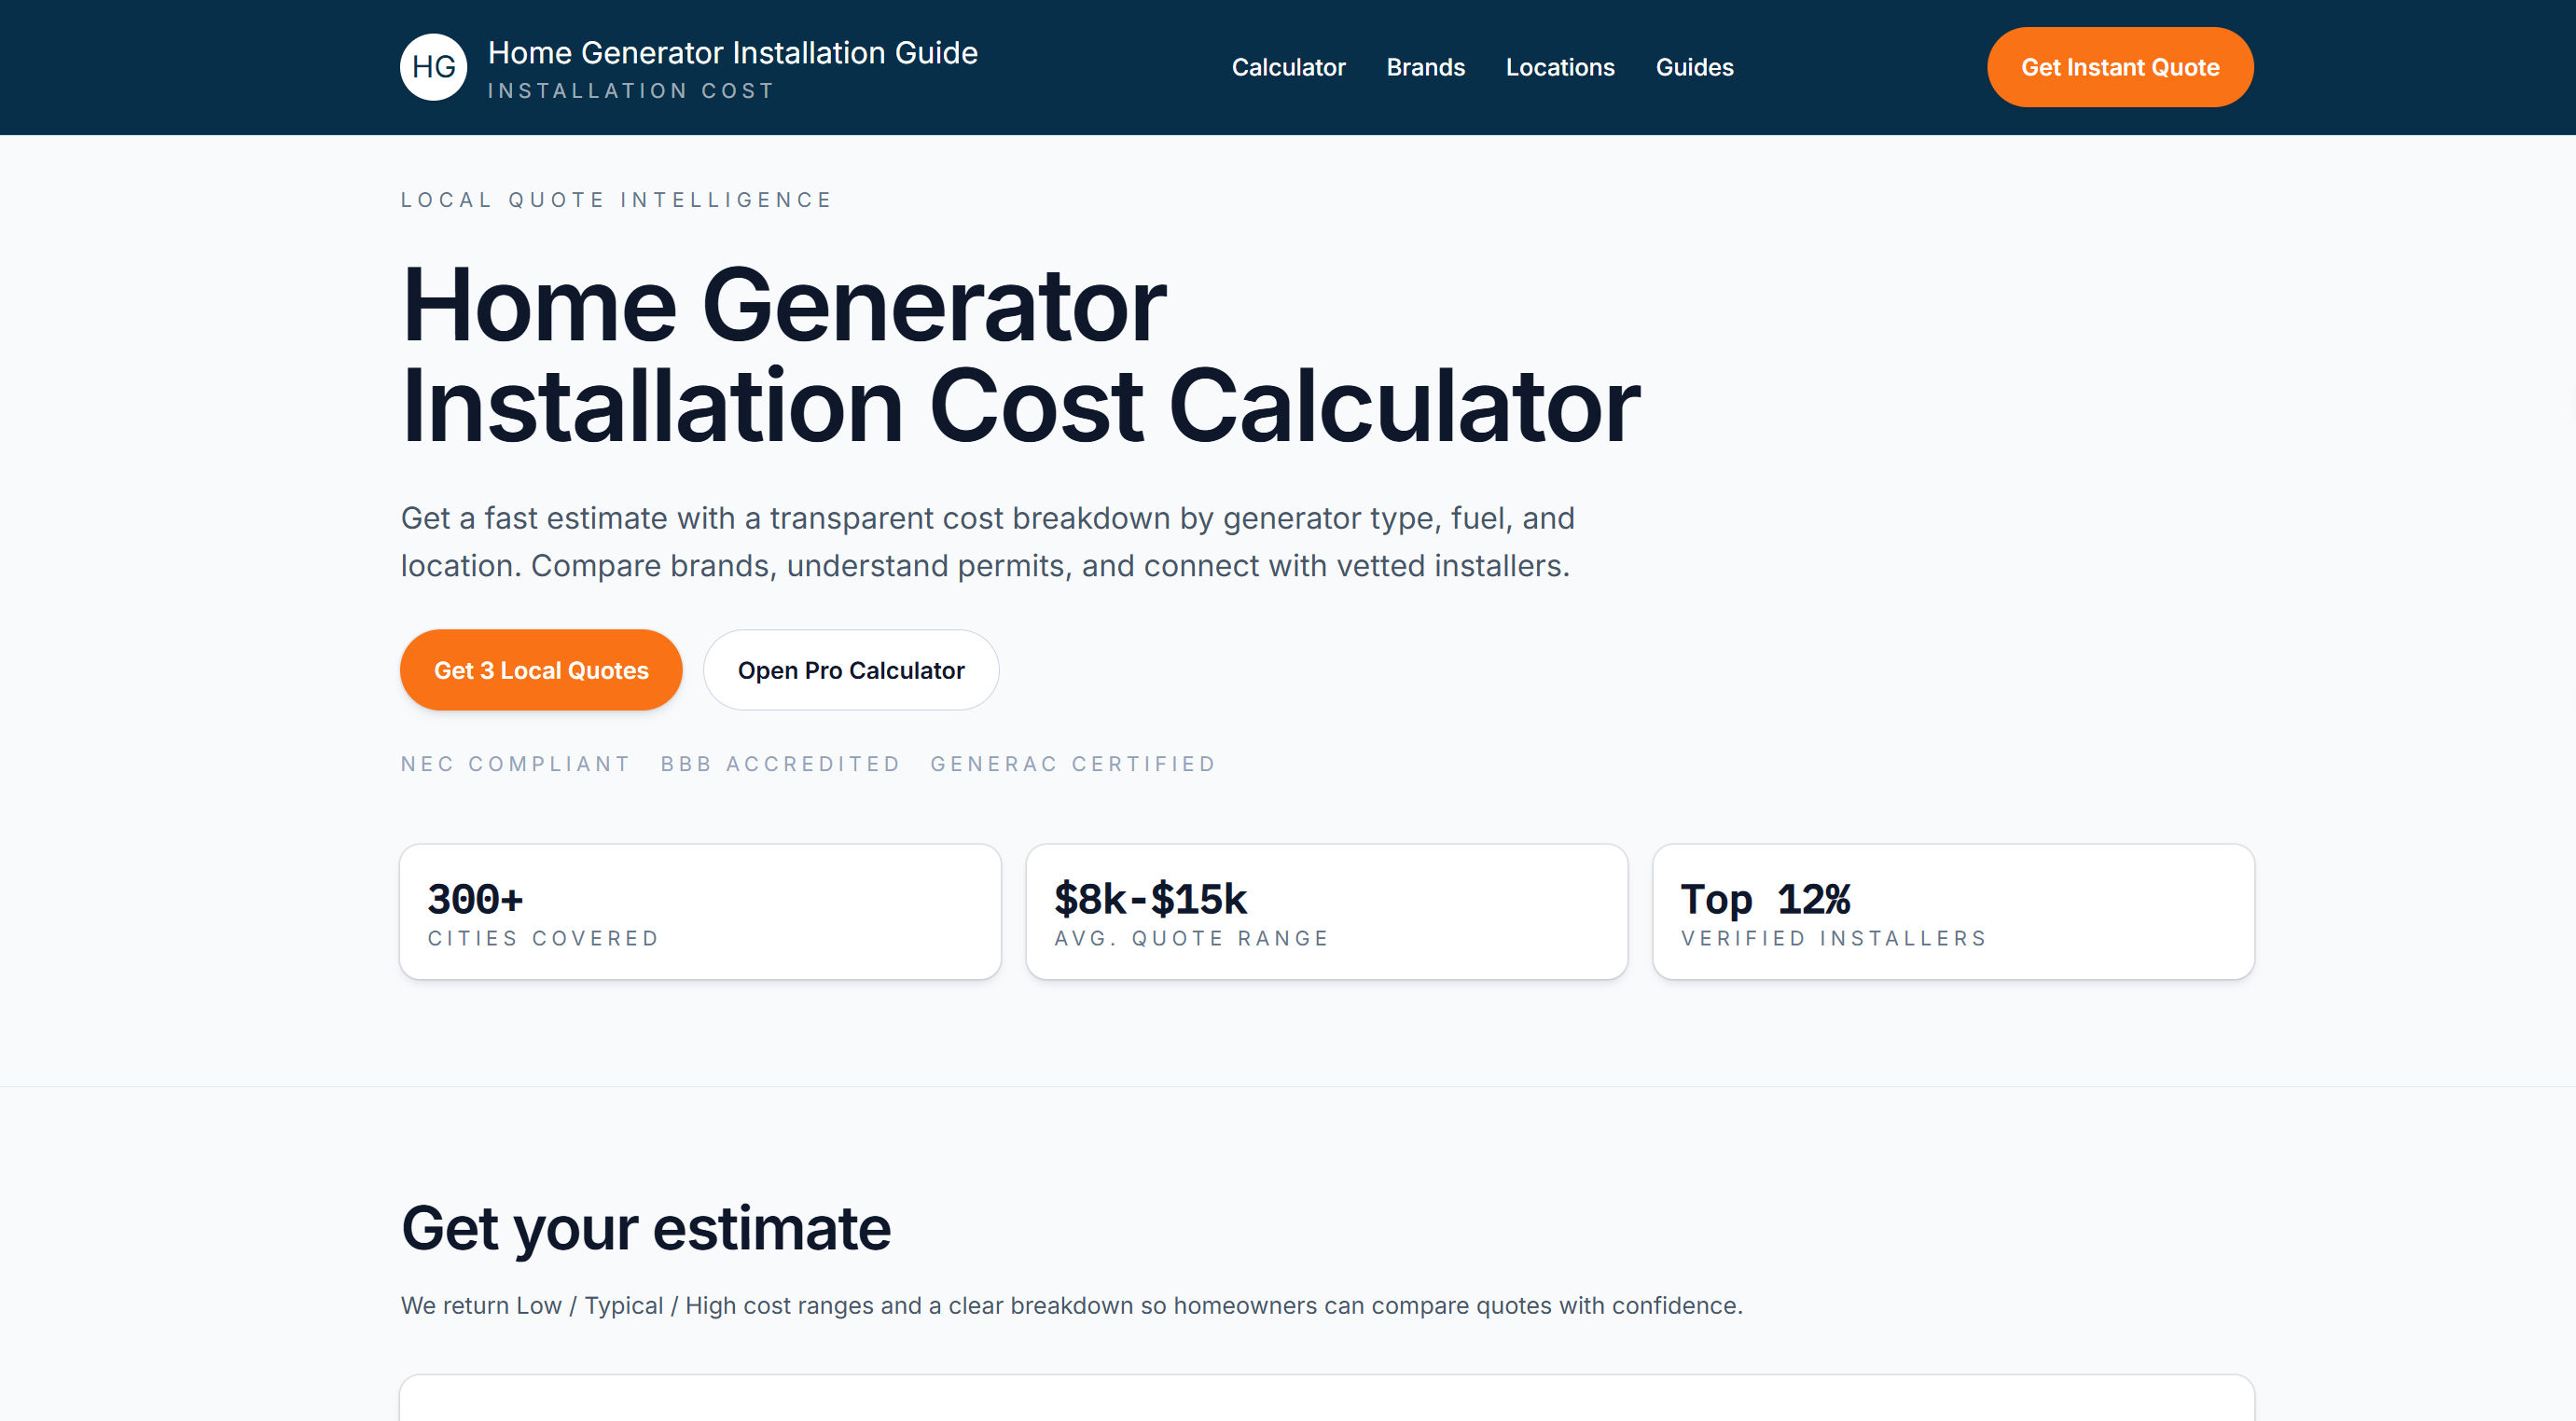Click the LOCAL QUOTE INTELLIGENCE eyebrow text
The image size is (2576, 1421).
pos(616,199)
